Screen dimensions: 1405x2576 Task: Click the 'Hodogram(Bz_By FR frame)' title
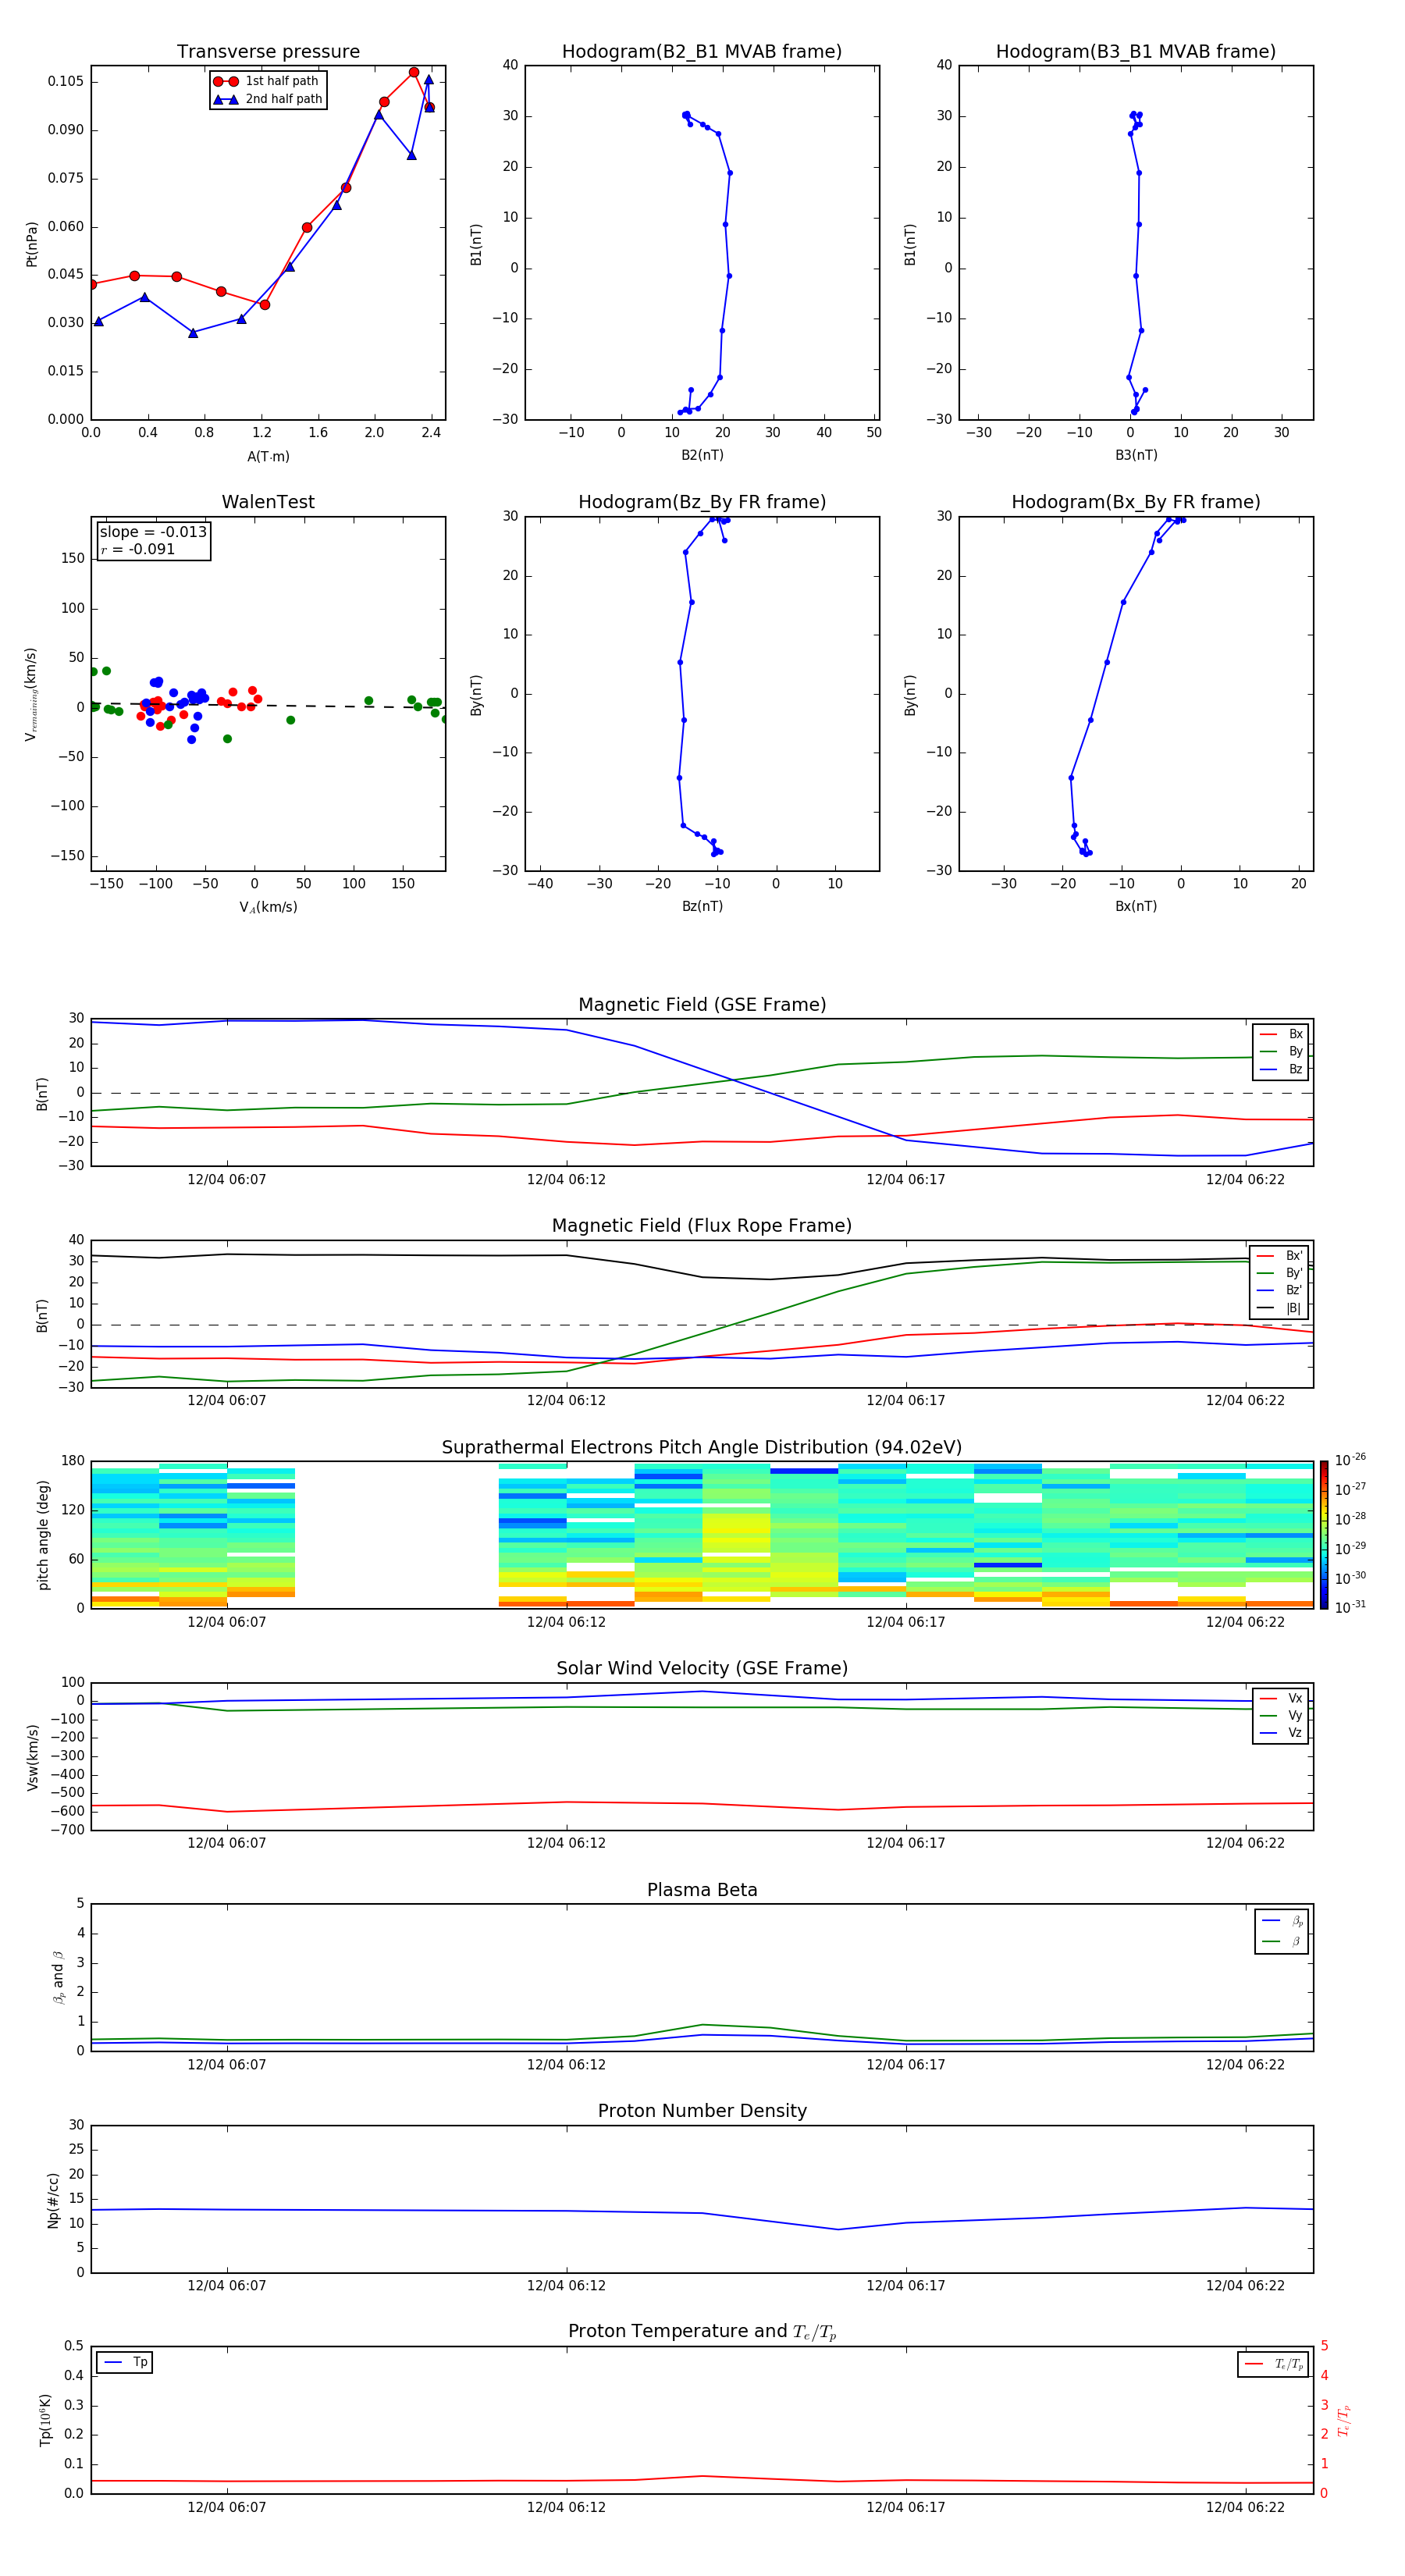pyautogui.click(x=702, y=502)
